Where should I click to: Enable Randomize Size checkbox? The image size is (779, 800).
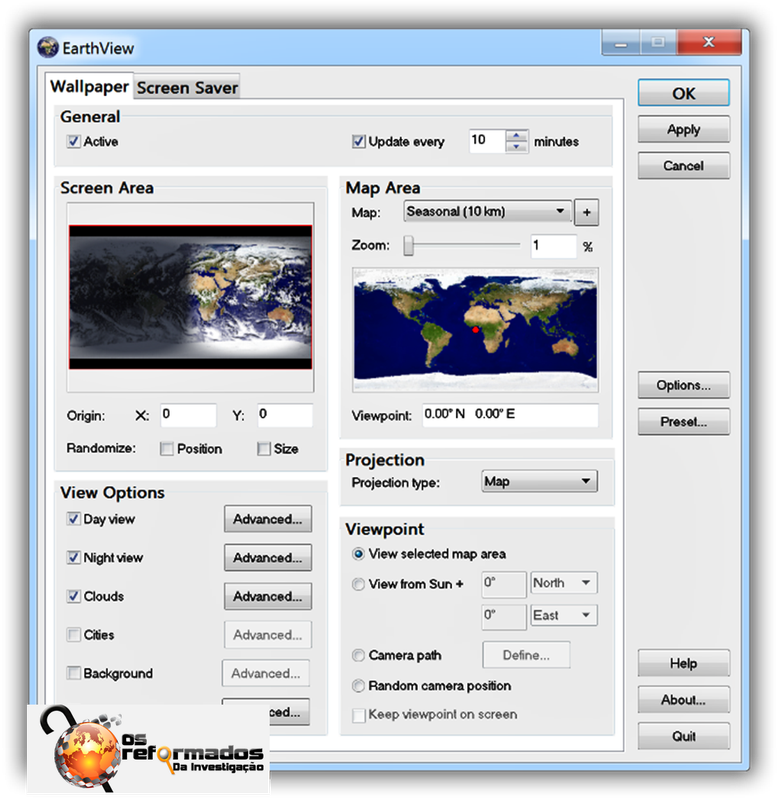point(263,448)
